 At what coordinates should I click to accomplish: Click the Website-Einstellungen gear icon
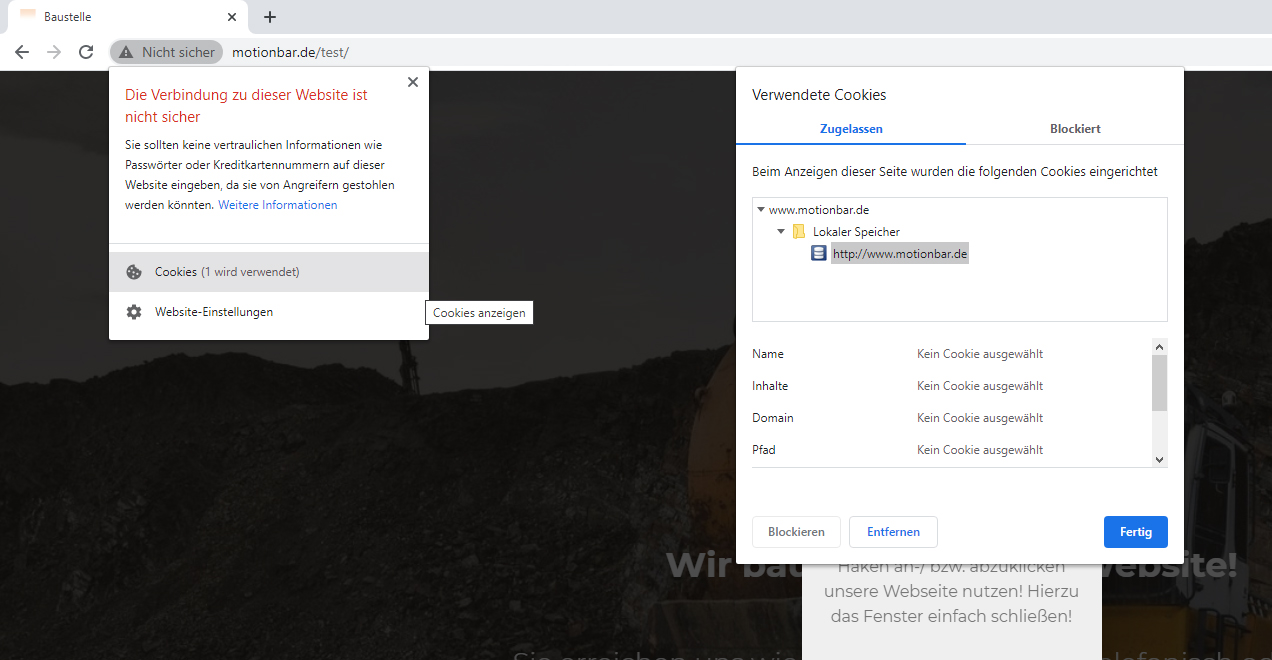tap(134, 312)
